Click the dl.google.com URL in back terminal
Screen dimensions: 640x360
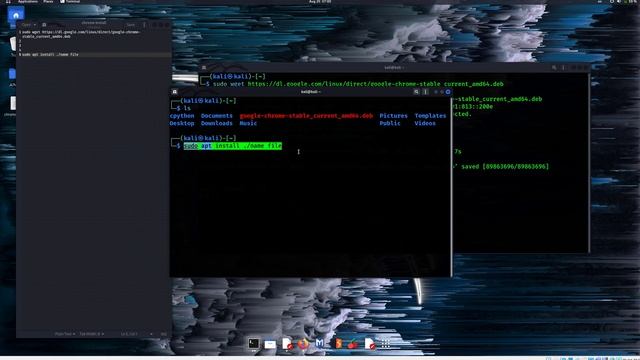[x=376, y=84]
